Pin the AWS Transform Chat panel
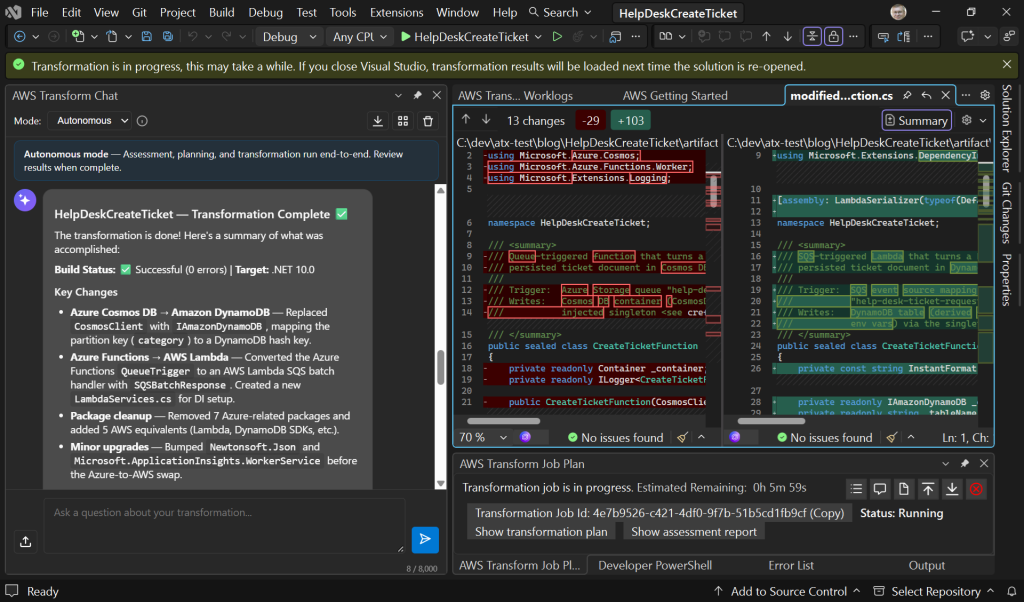Image resolution: width=1024 pixels, height=602 pixels. pyautogui.click(x=417, y=95)
